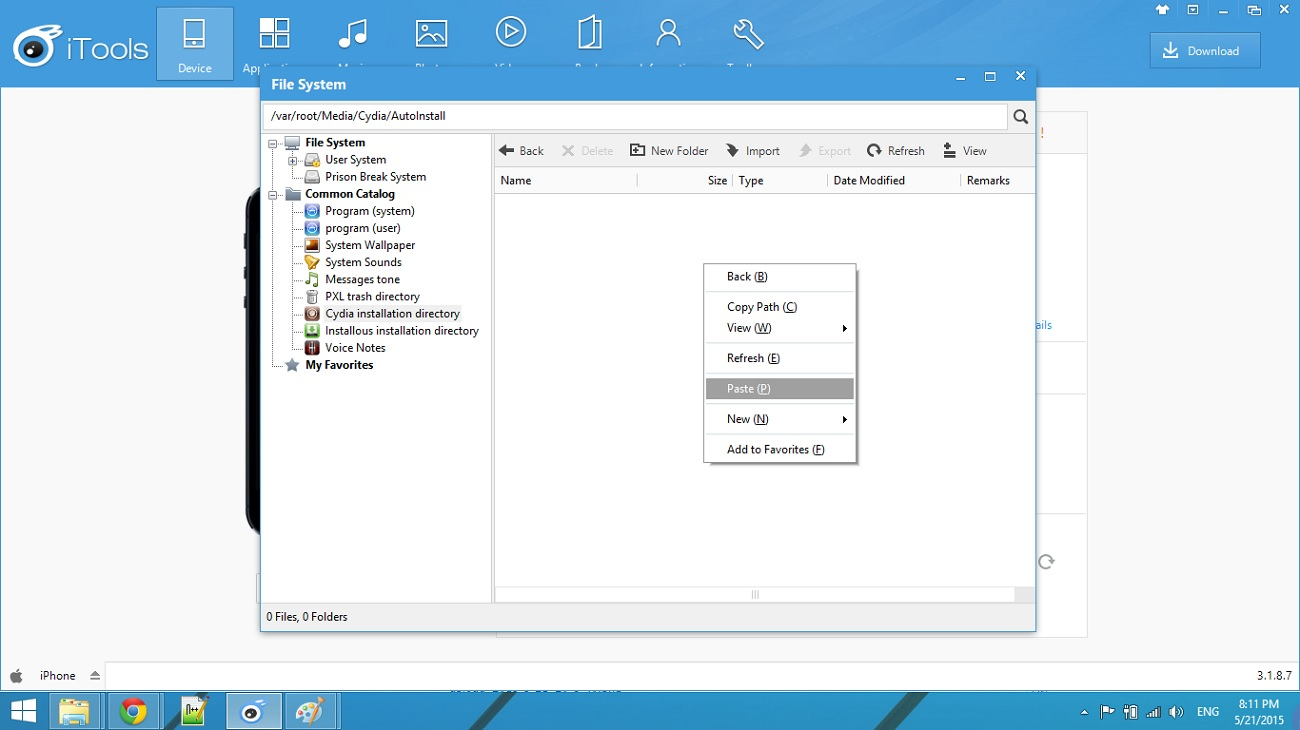
Task: Click the search magnifier icon beside path field
Action: pyautogui.click(x=1020, y=117)
